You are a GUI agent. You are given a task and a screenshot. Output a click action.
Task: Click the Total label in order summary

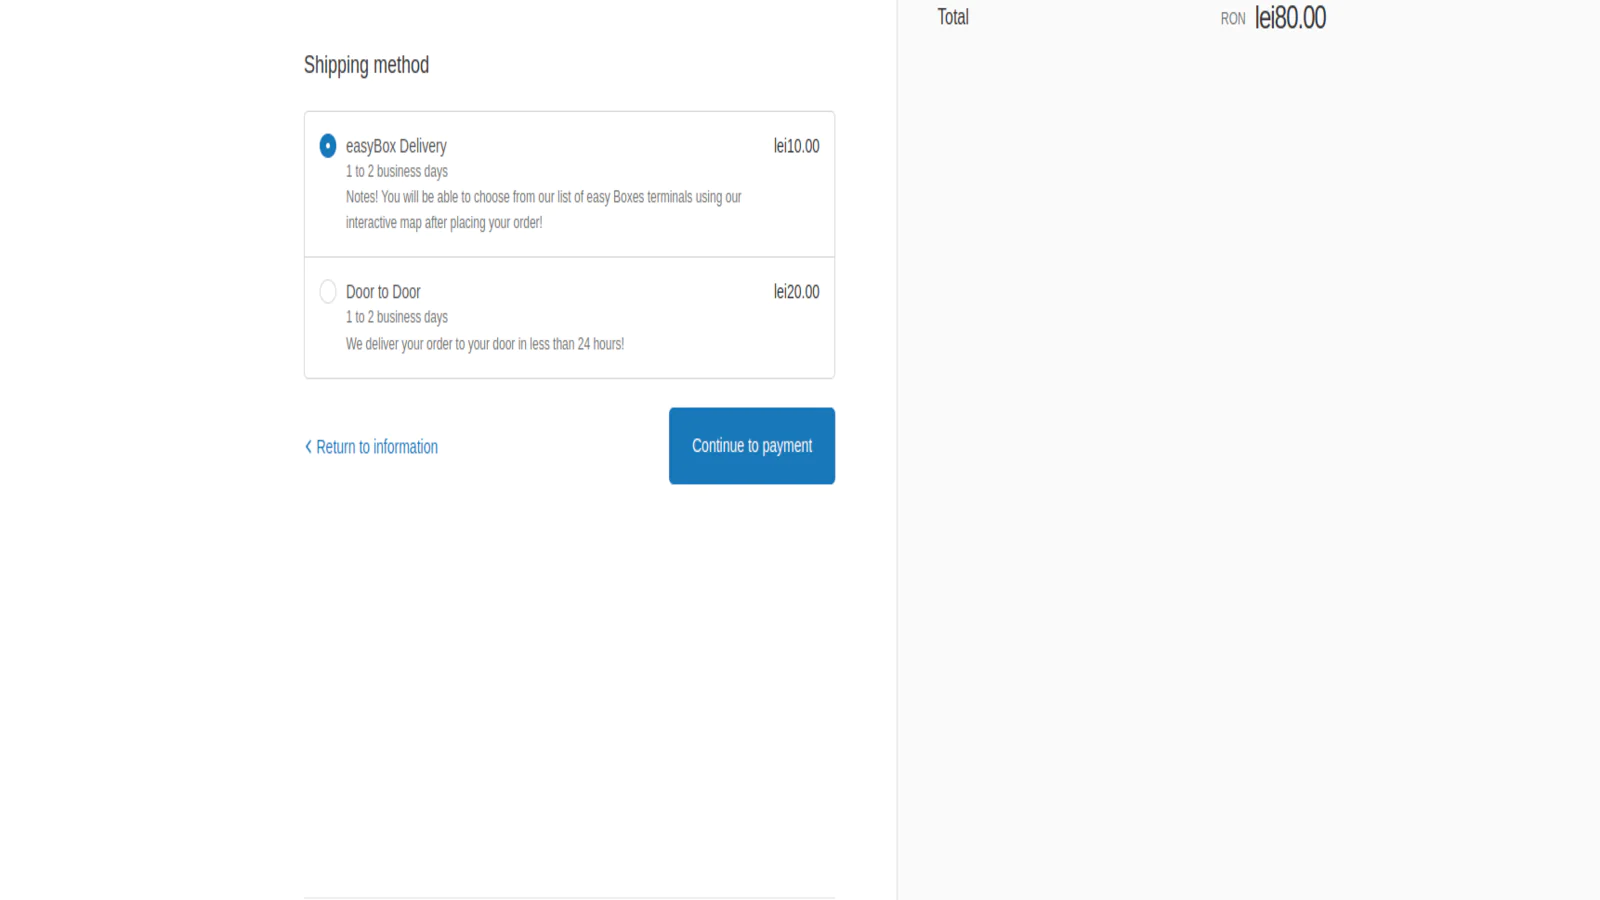[x=952, y=17]
